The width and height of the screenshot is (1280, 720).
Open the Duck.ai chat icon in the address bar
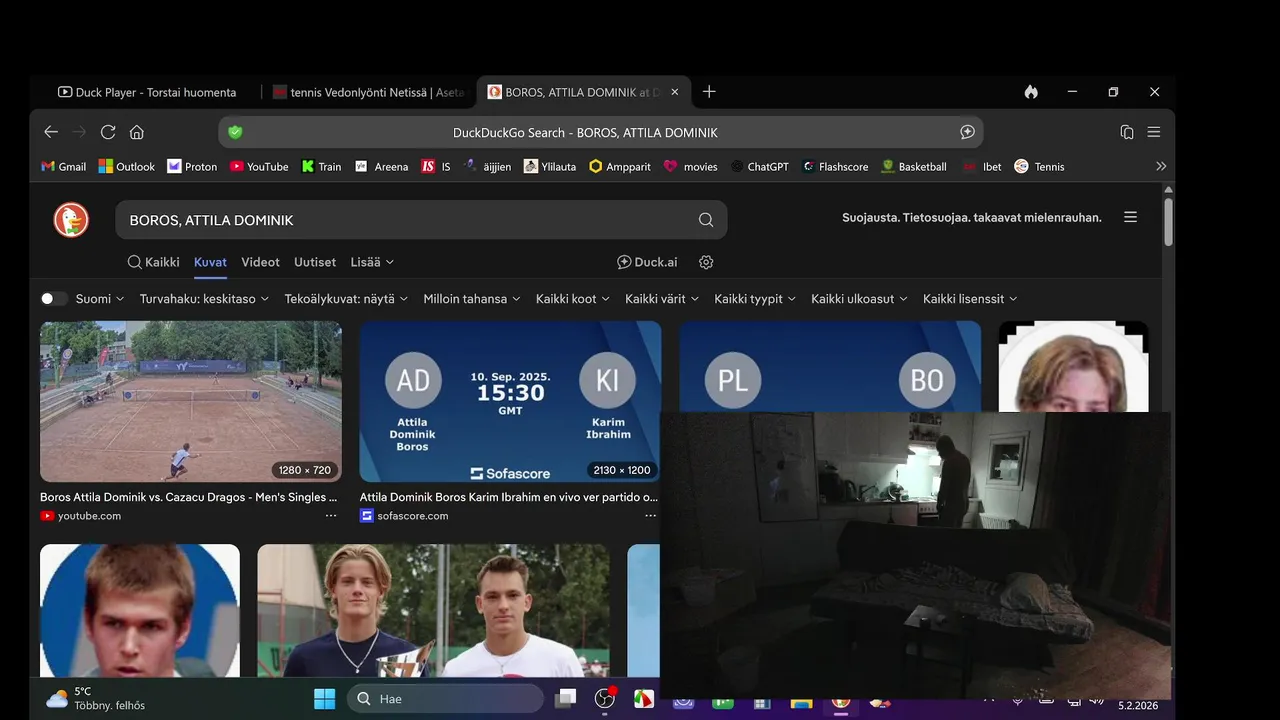(967, 132)
